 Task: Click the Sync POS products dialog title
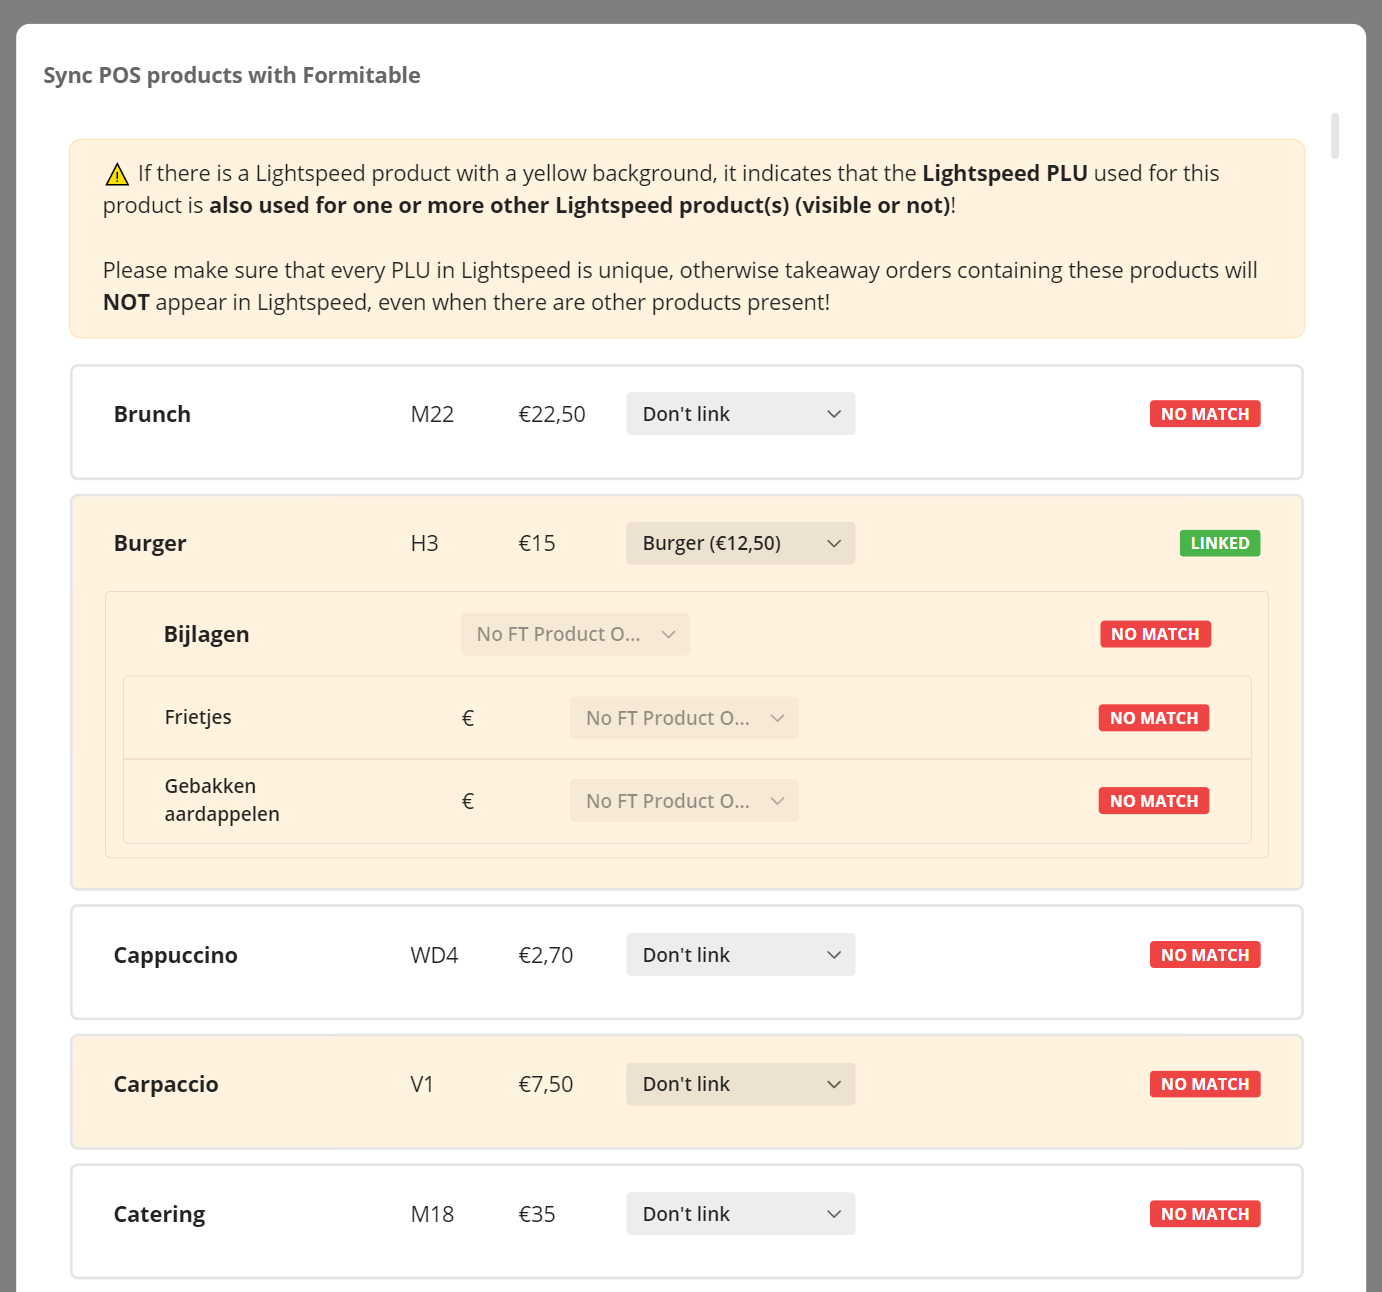[x=232, y=76]
